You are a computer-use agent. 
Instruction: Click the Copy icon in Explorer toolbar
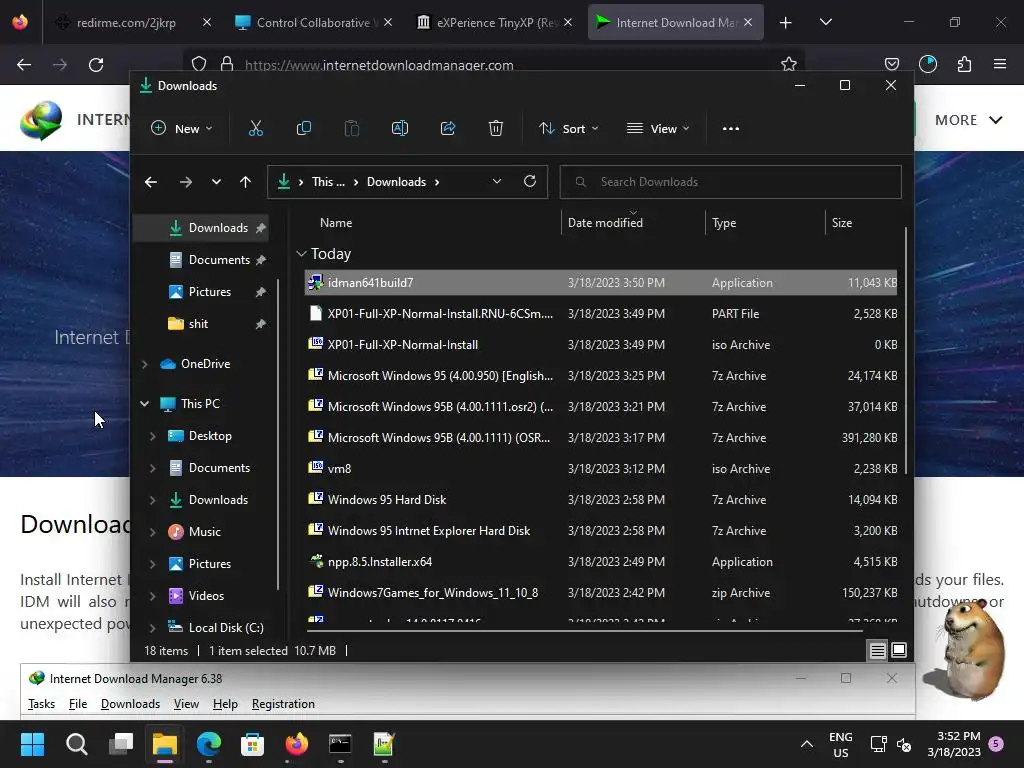[x=304, y=129]
